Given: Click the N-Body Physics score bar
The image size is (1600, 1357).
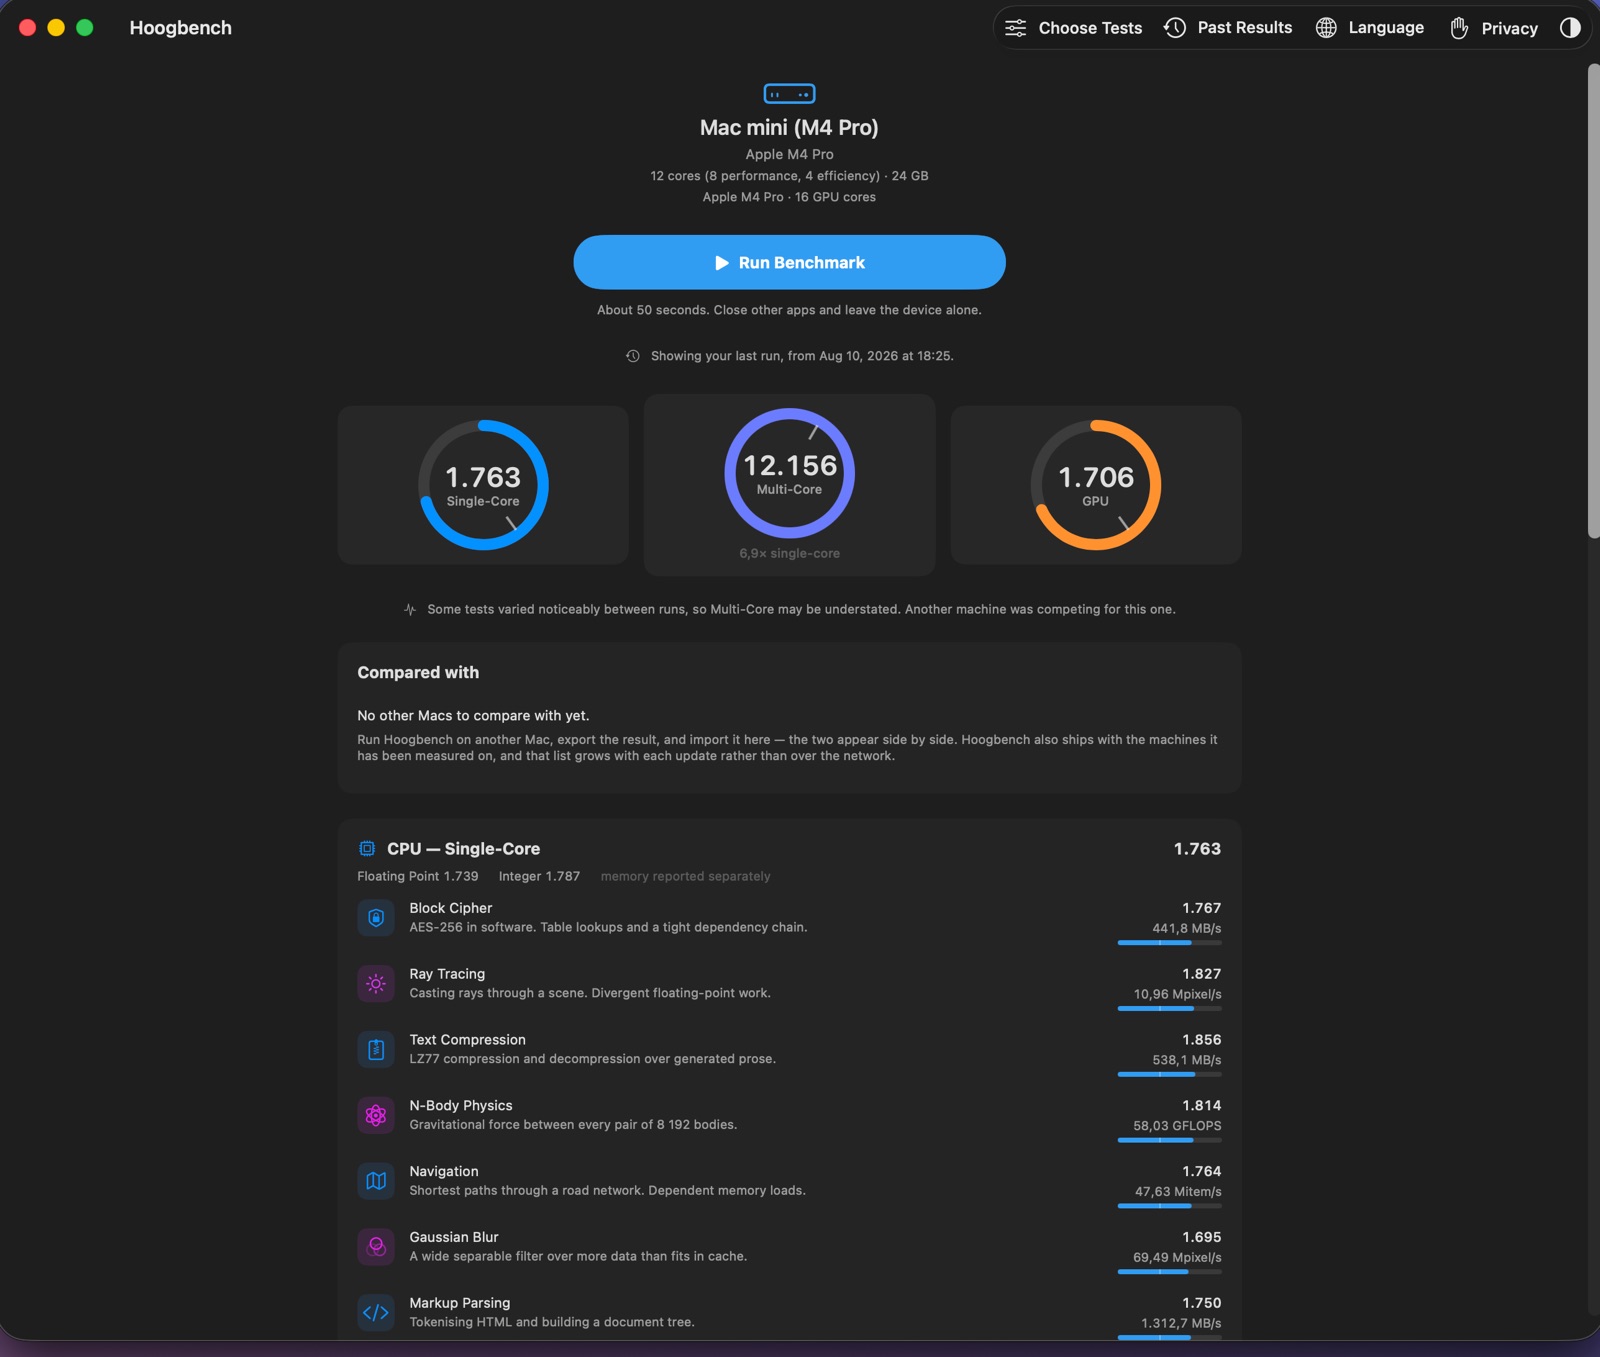Looking at the screenshot, I should click(x=1170, y=1140).
